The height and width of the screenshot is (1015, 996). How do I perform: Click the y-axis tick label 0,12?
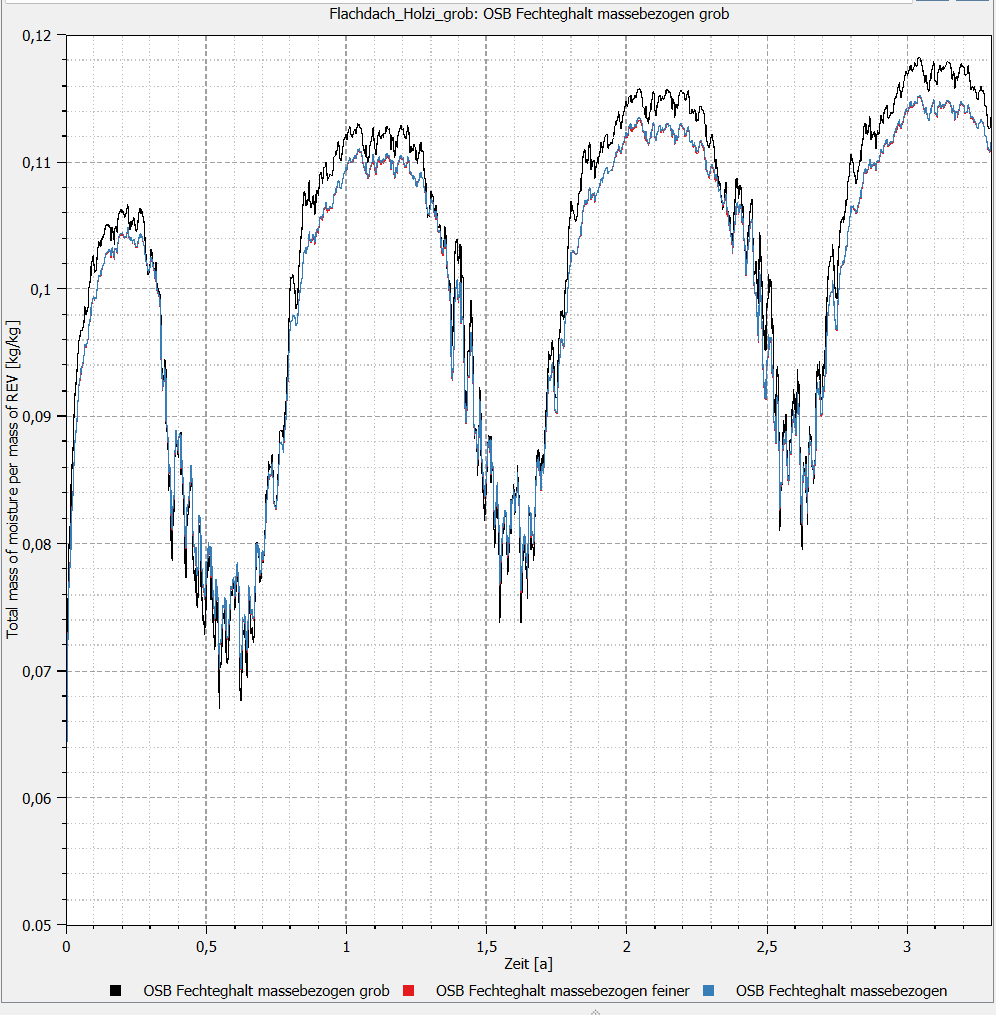click(36, 36)
